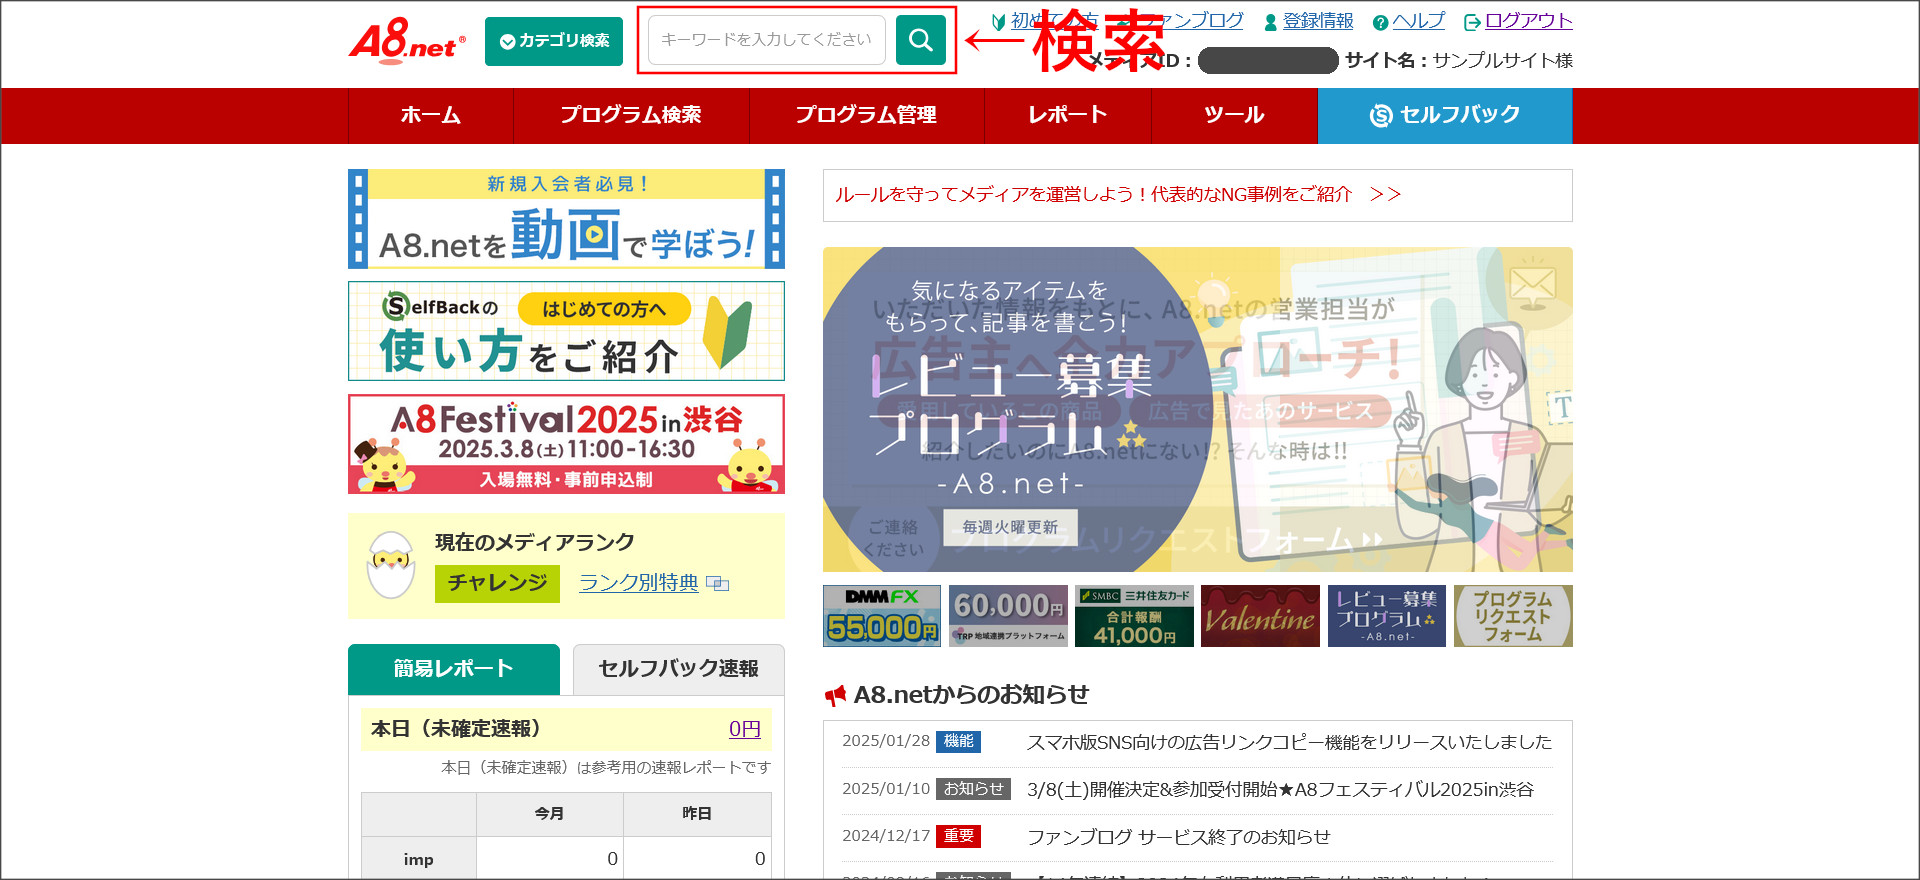Open ランク別特典 link
The width and height of the screenshot is (1920, 880).
(639, 582)
